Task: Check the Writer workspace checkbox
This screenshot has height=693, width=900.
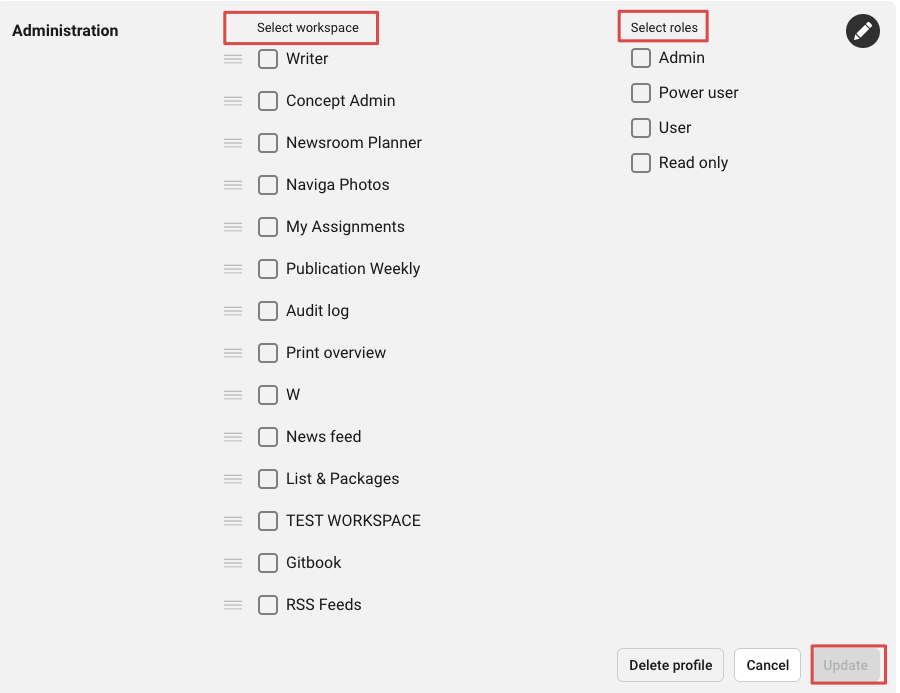Action: [268, 59]
